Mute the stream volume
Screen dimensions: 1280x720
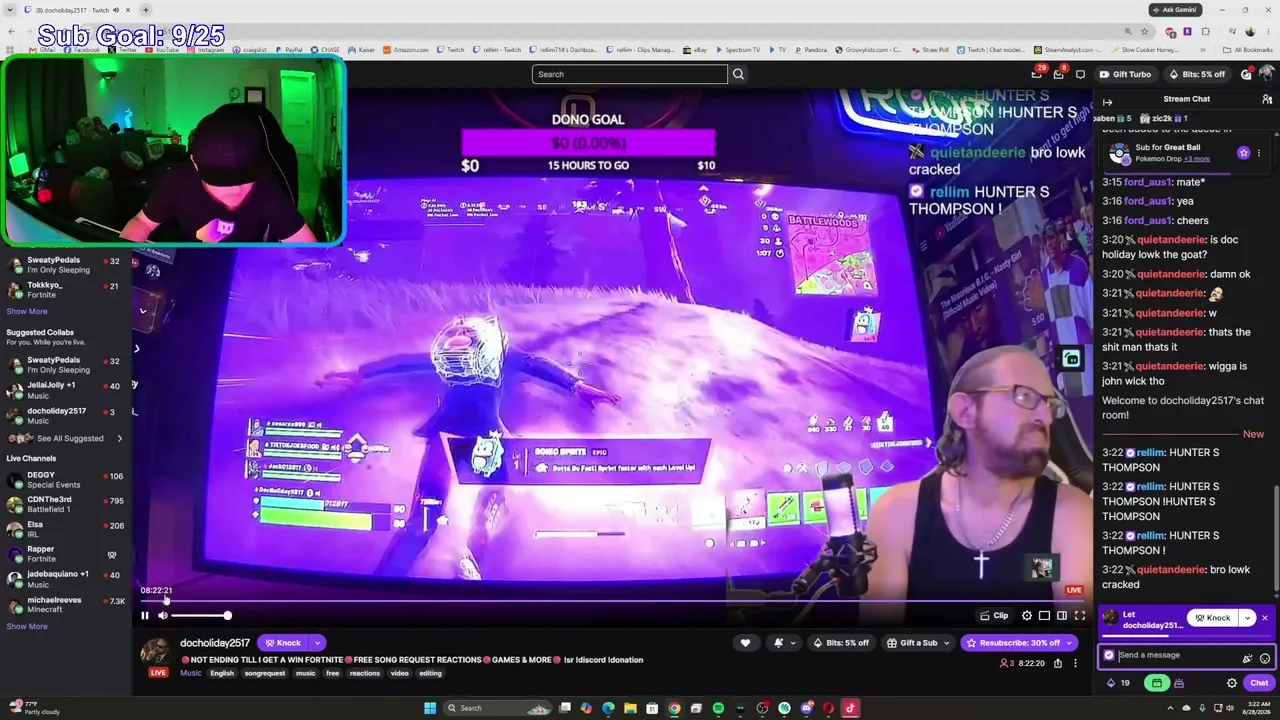[x=163, y=616]
